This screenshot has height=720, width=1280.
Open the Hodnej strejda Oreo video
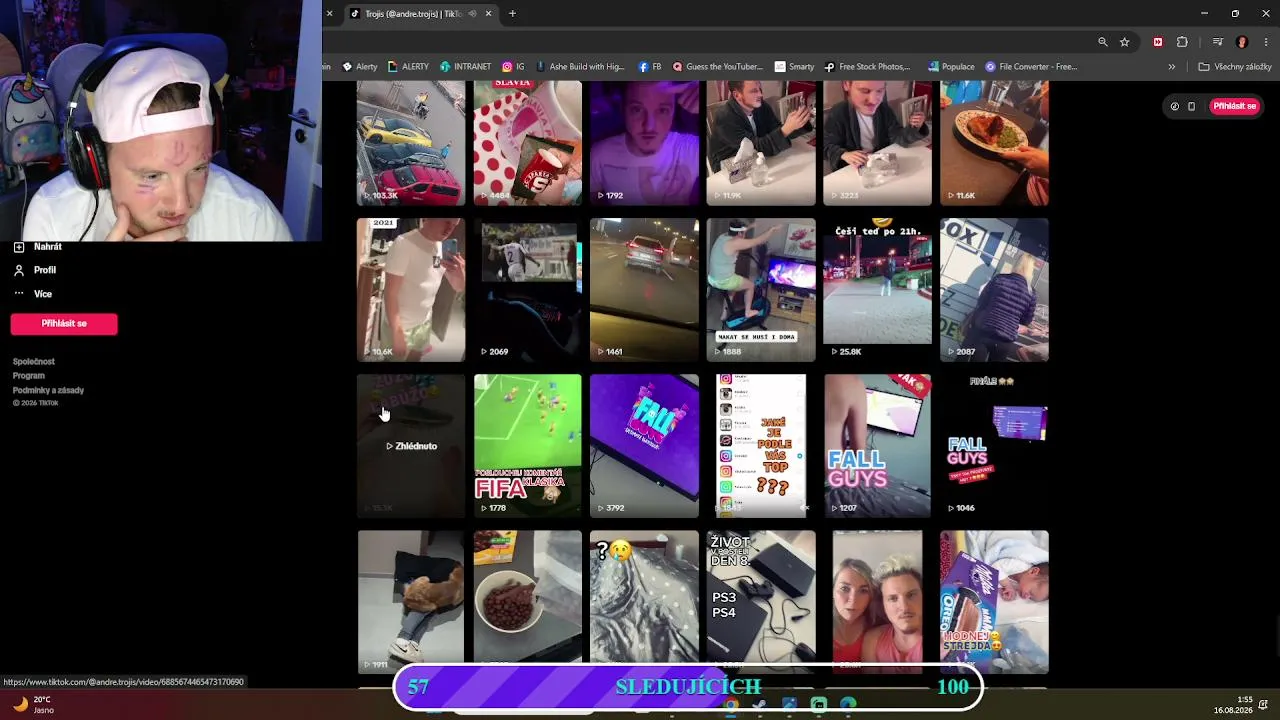pyautogui.click(x=994, y=602)
